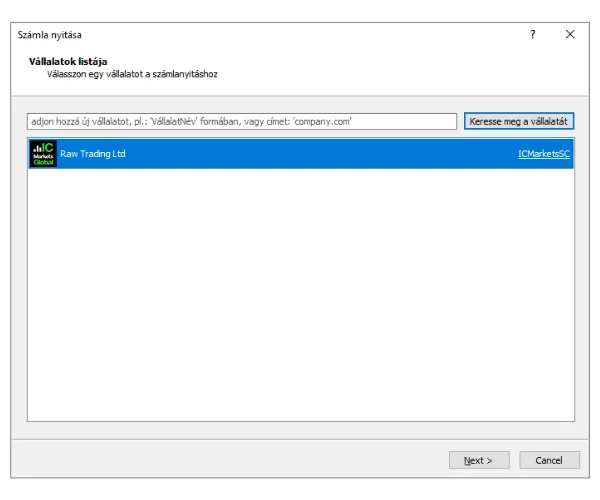
Task: Click the gray gap between Next and Cancel
Action: [x=514, y=460]
